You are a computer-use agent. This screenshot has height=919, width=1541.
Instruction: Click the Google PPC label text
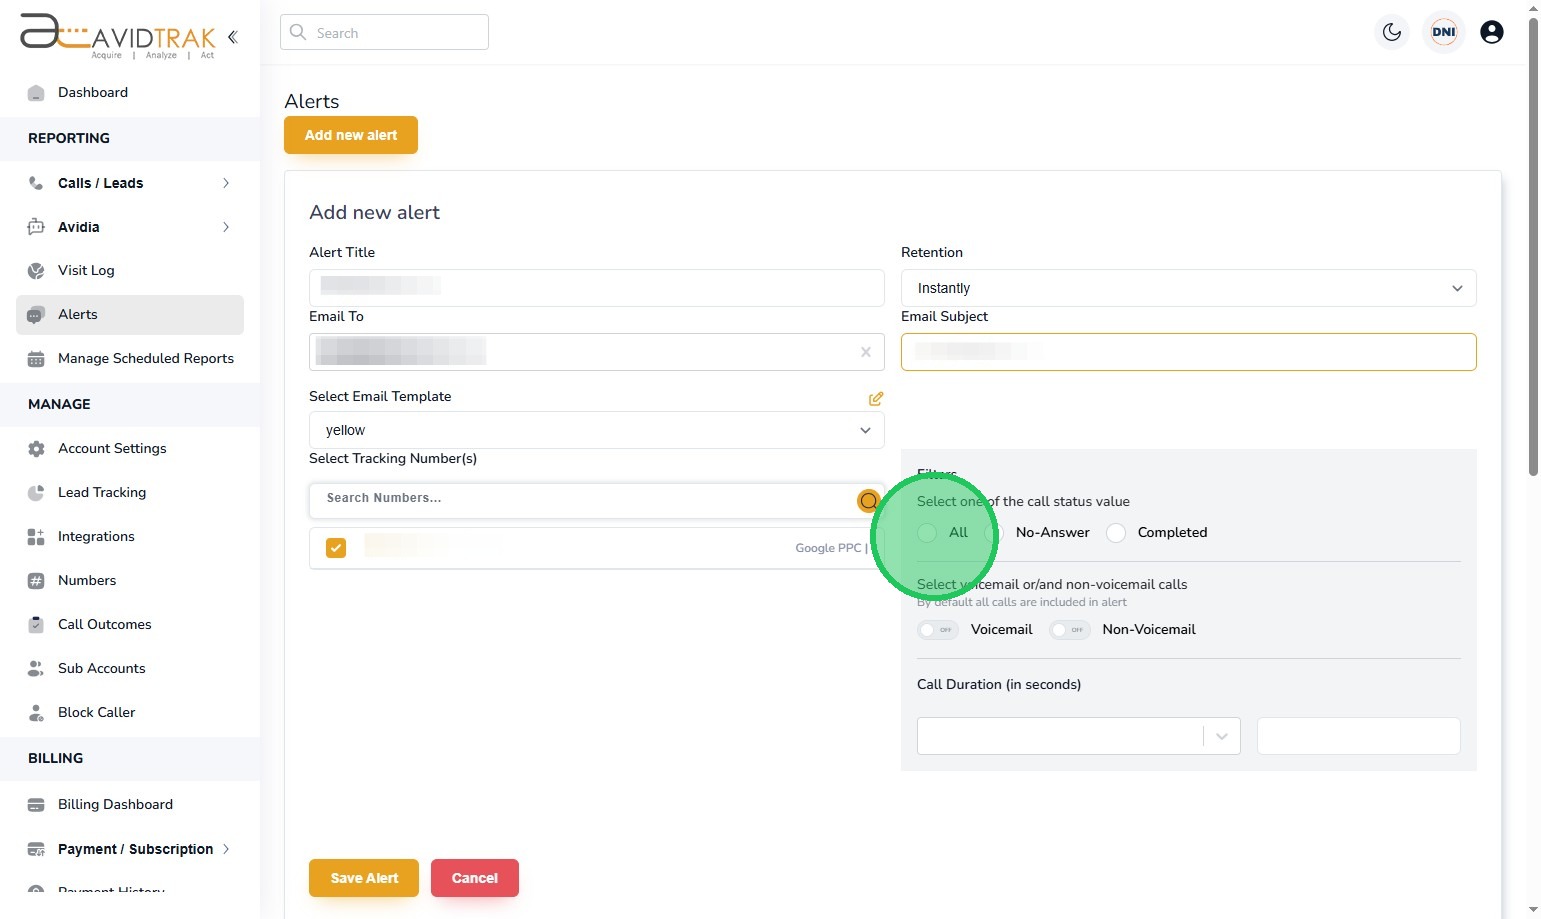(x=828, y=548)
